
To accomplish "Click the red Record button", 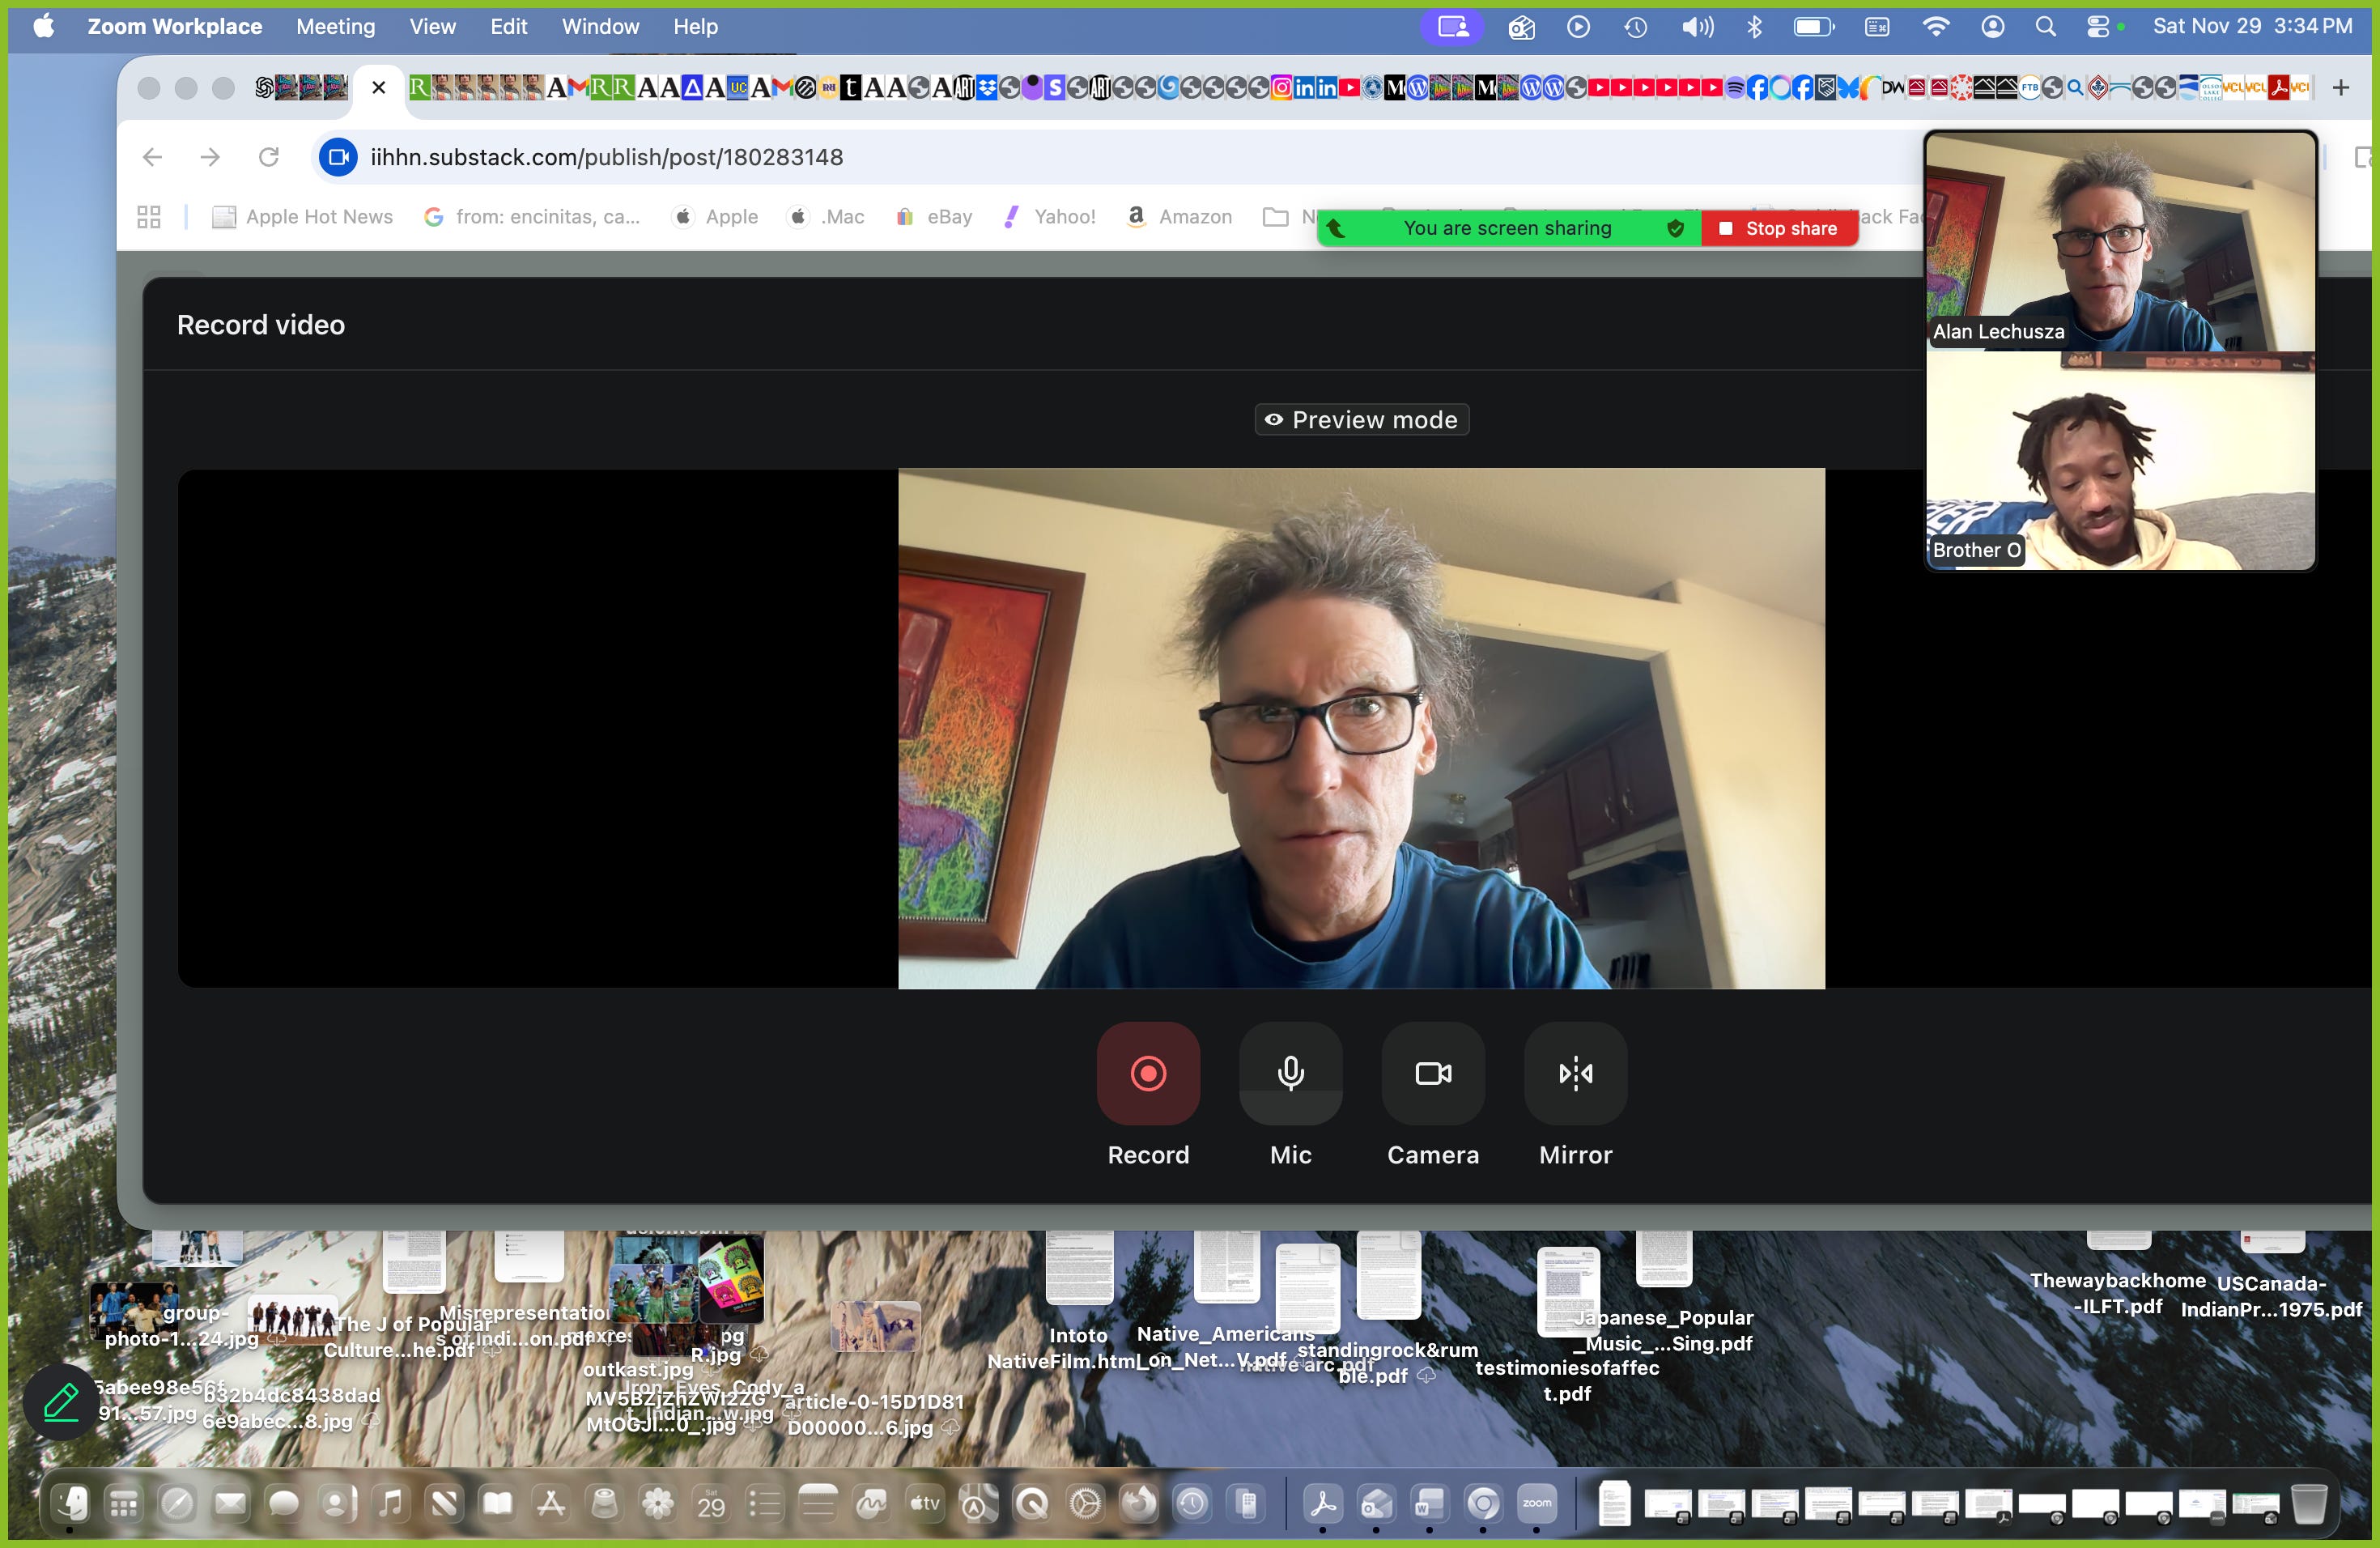I will 1147,1073.
